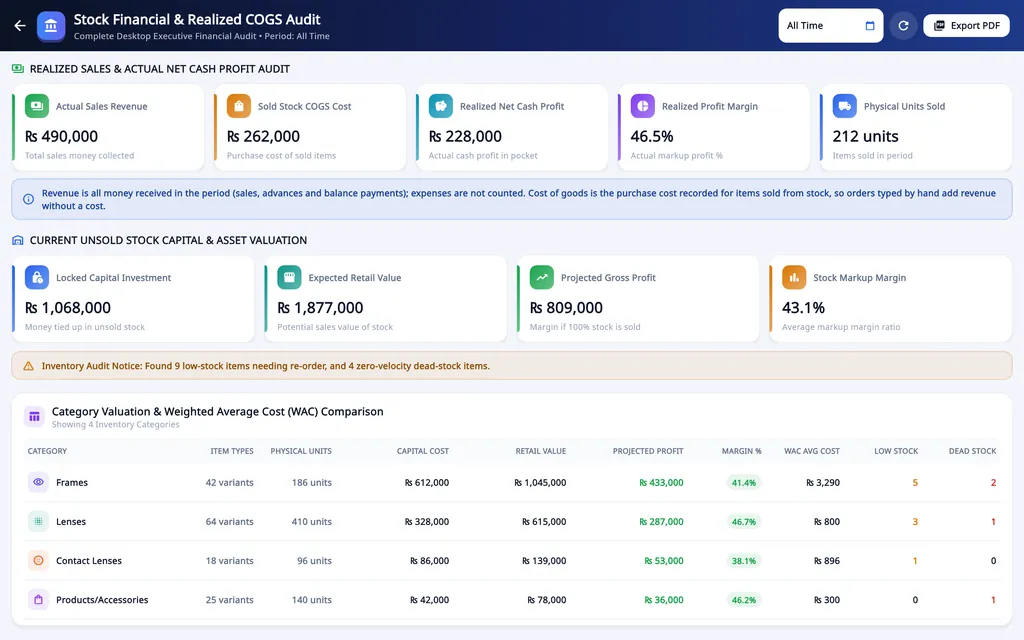Click the Realized Net Cash Profit piggy icon
Screen dimensions: 1024x640
point(440,106)
